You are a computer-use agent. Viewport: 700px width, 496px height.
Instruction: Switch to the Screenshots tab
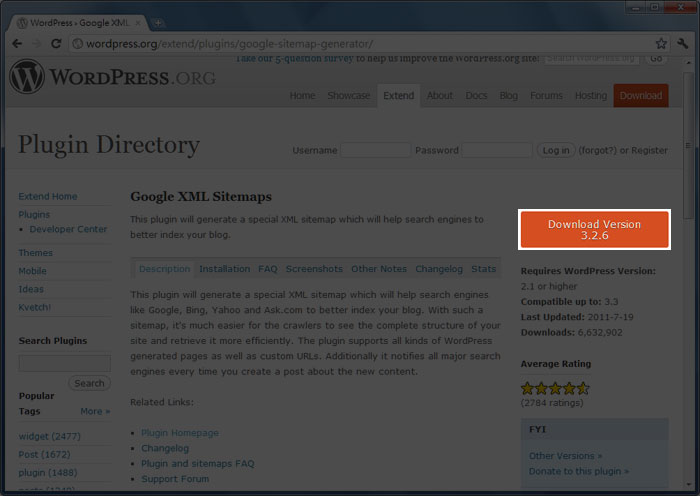click(314, 269)
